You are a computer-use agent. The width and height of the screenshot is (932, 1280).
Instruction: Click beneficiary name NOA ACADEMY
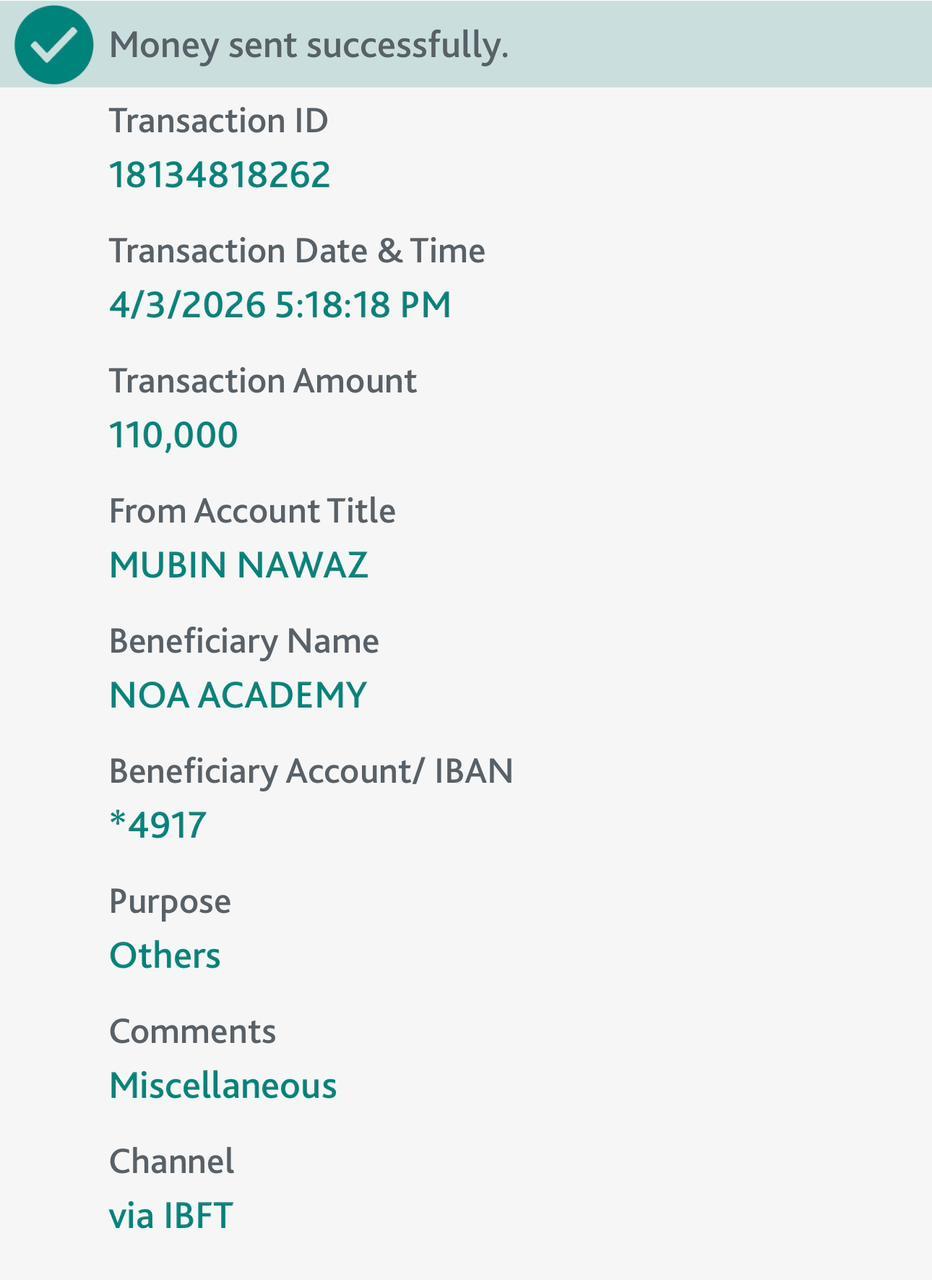237,695
